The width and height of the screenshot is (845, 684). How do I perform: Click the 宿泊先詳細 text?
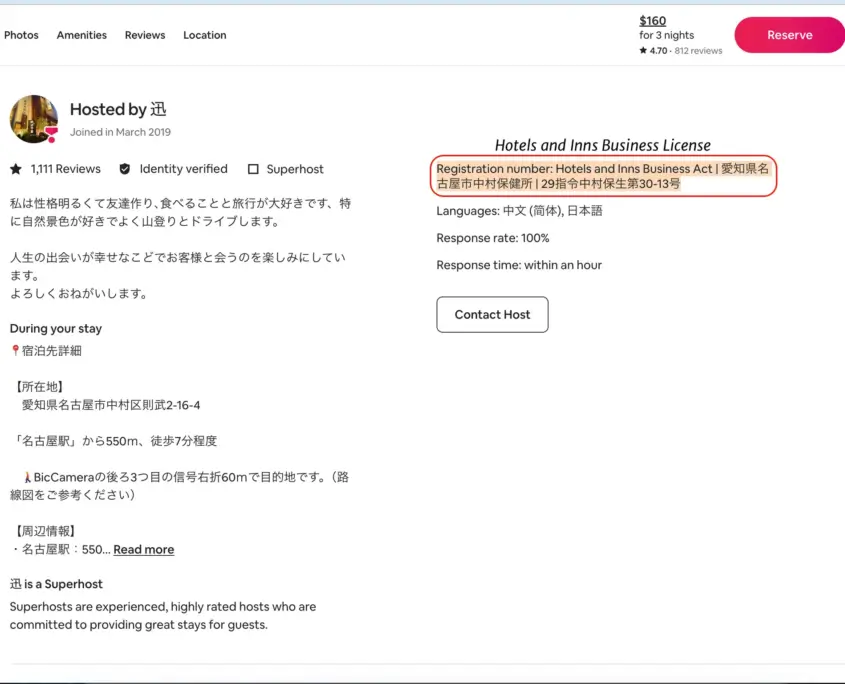click(52, 351)
